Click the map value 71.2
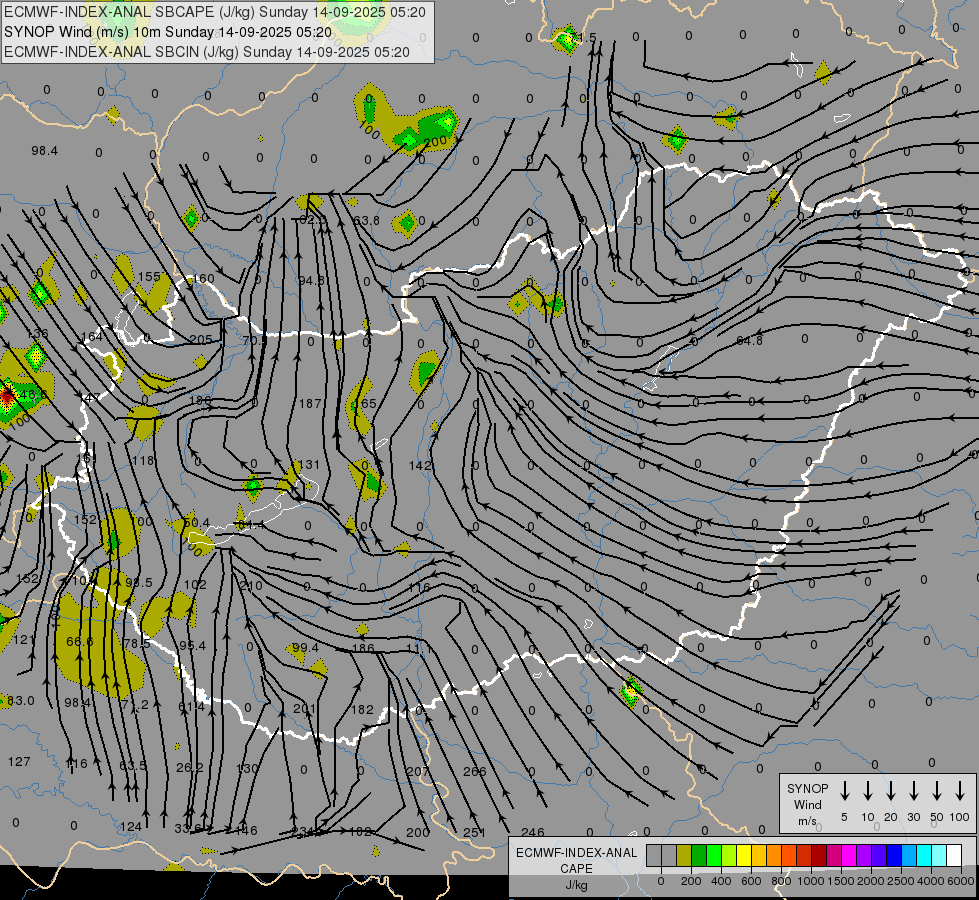 [x=135, y=705]
